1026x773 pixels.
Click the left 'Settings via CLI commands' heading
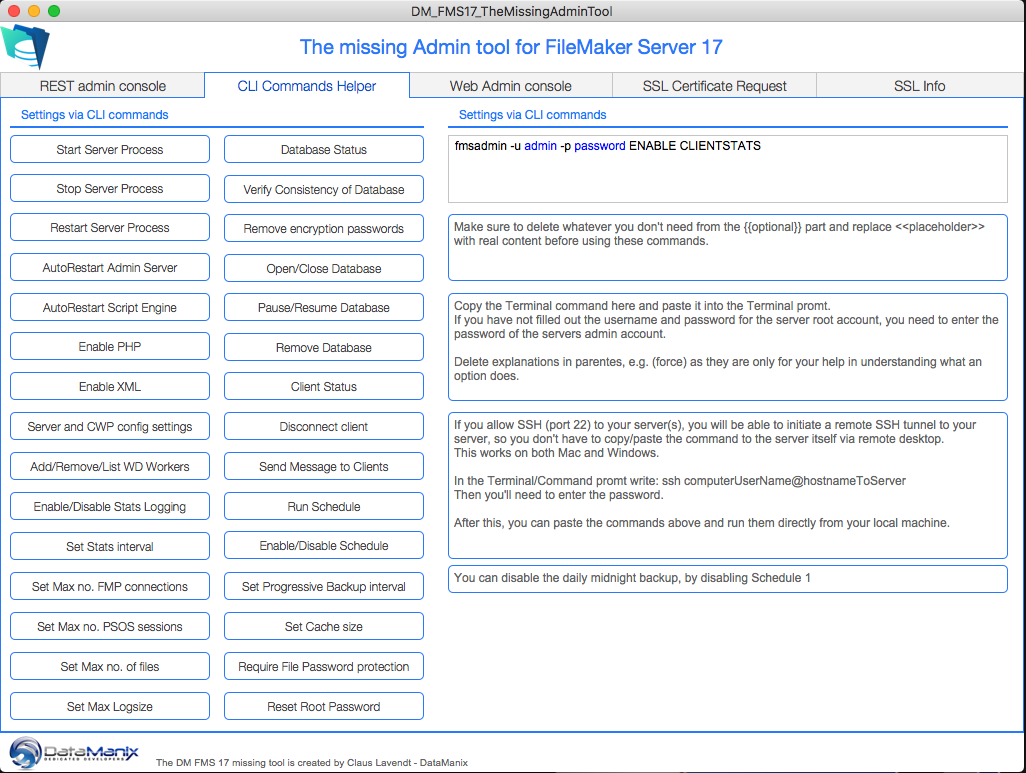(95, 115)
